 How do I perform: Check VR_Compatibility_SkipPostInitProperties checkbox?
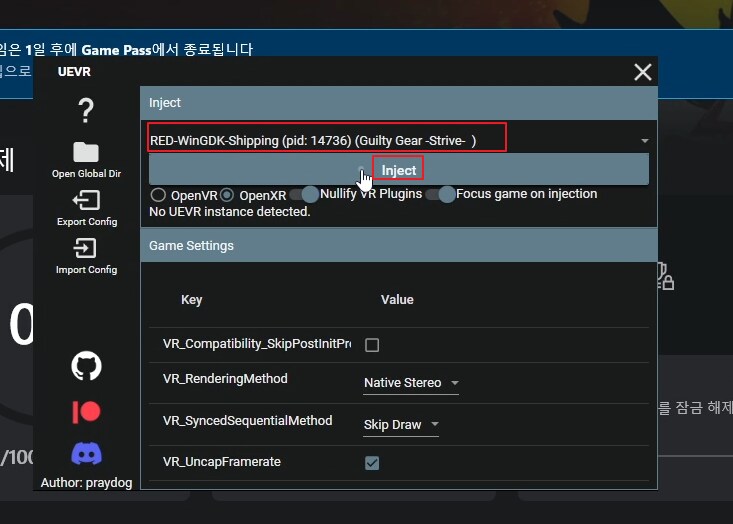click(372, 345)
